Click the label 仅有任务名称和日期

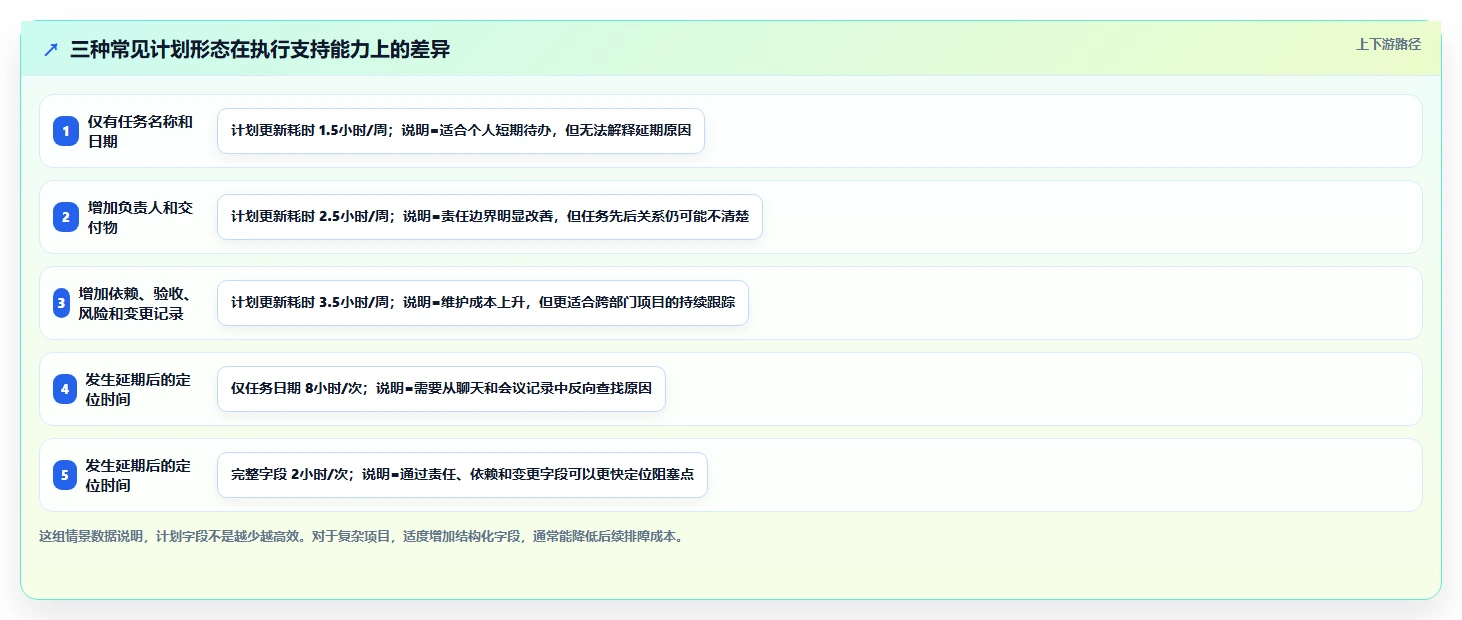[x=140, y=131]
